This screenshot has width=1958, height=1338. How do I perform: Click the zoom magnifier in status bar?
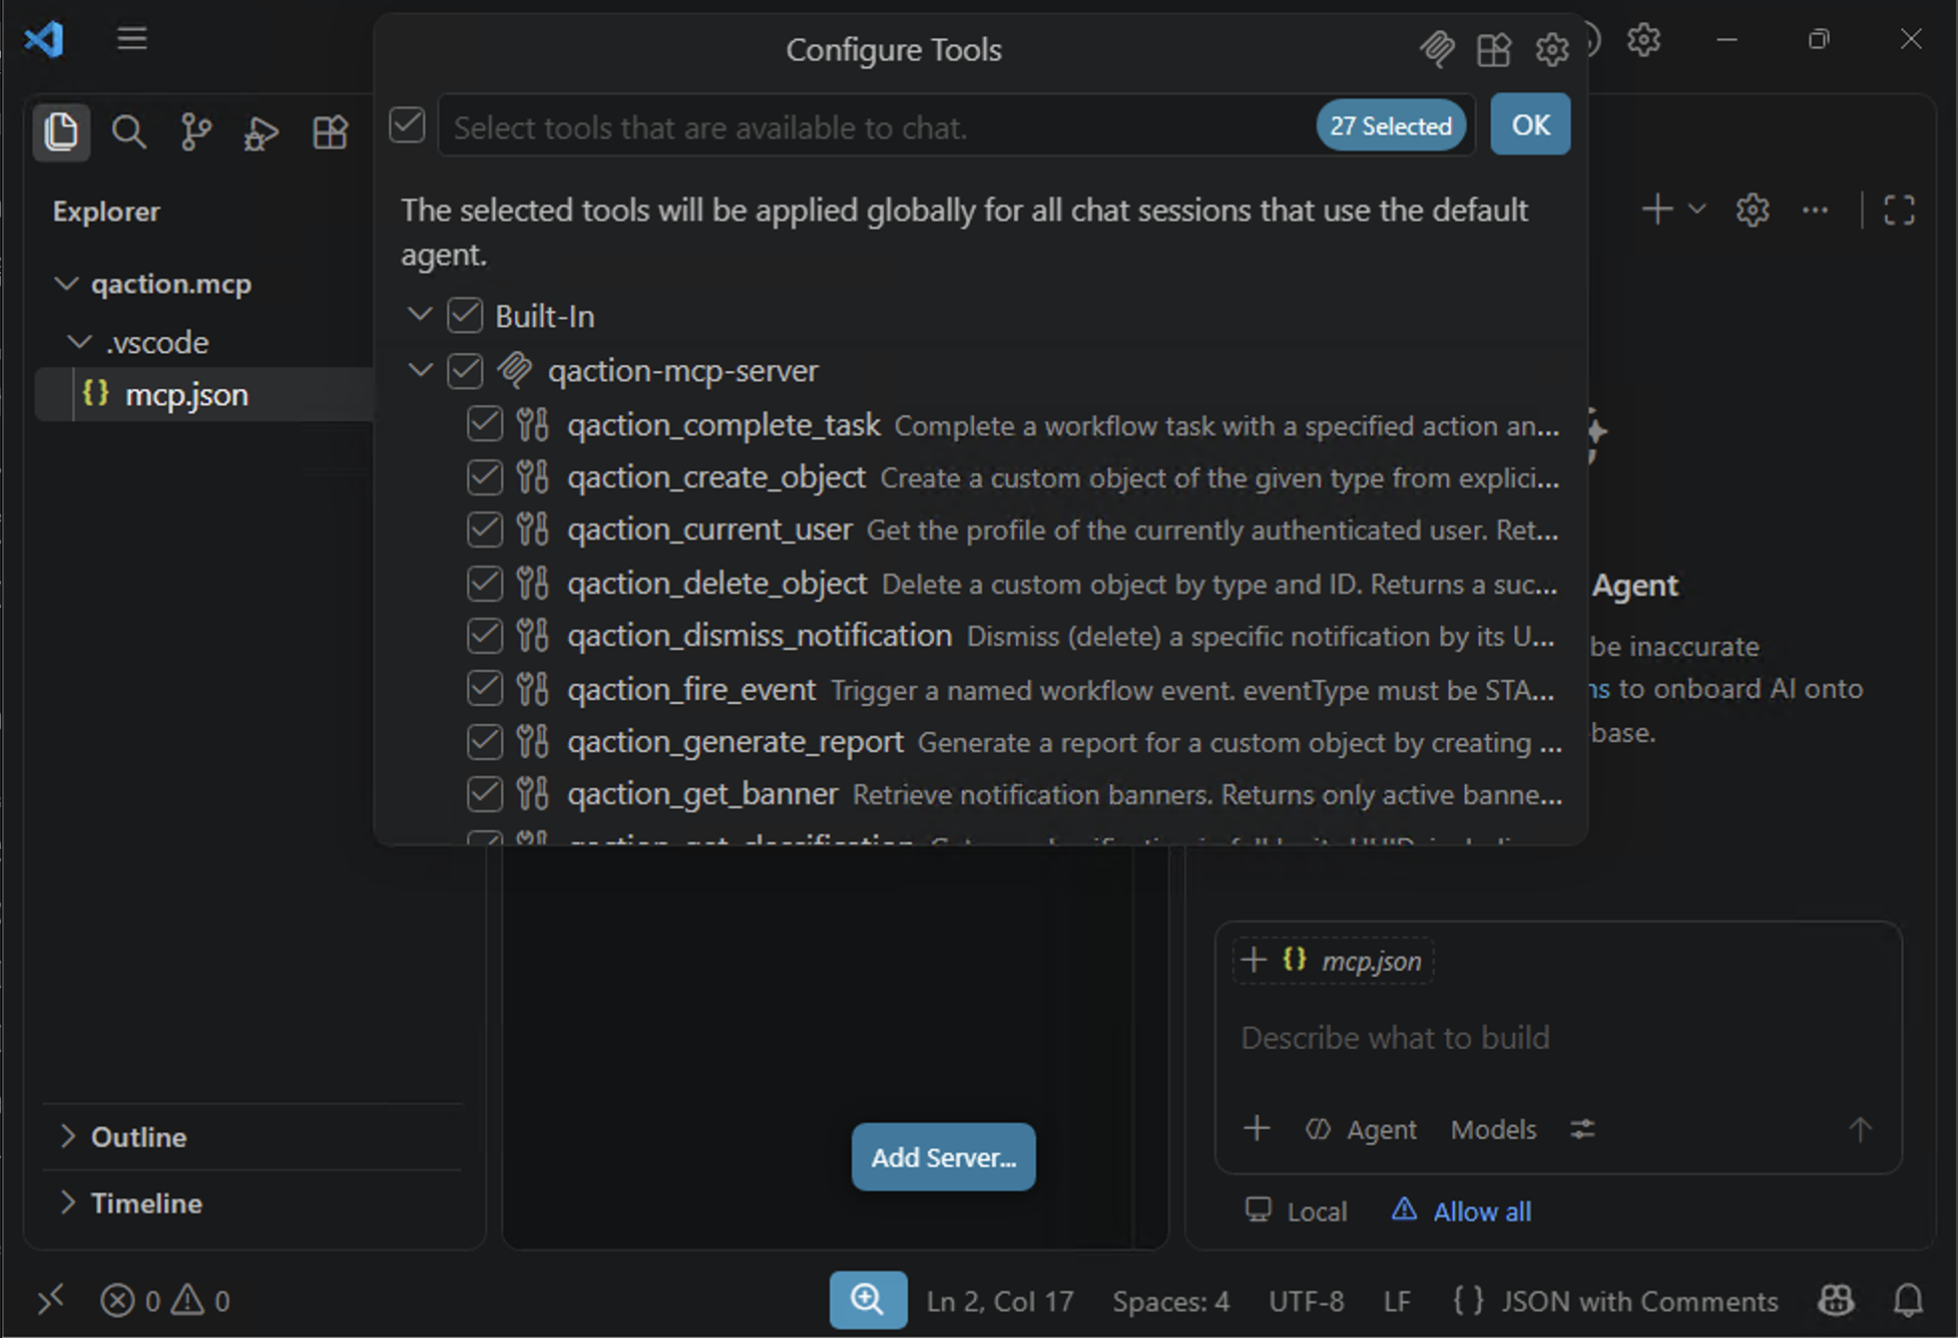tap(868, 1300)
